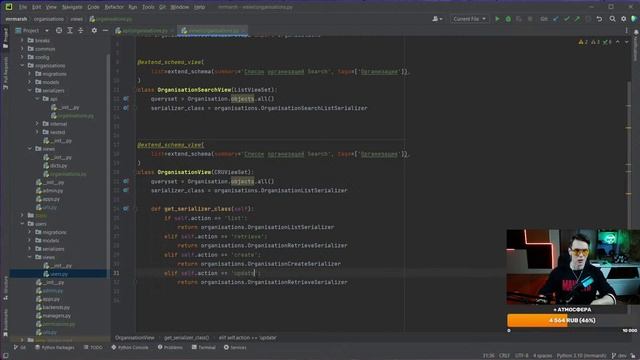This screenshot has height=360, width=640.
Task: Jump to previous highlighted error arrow
Action: [618, 42]
